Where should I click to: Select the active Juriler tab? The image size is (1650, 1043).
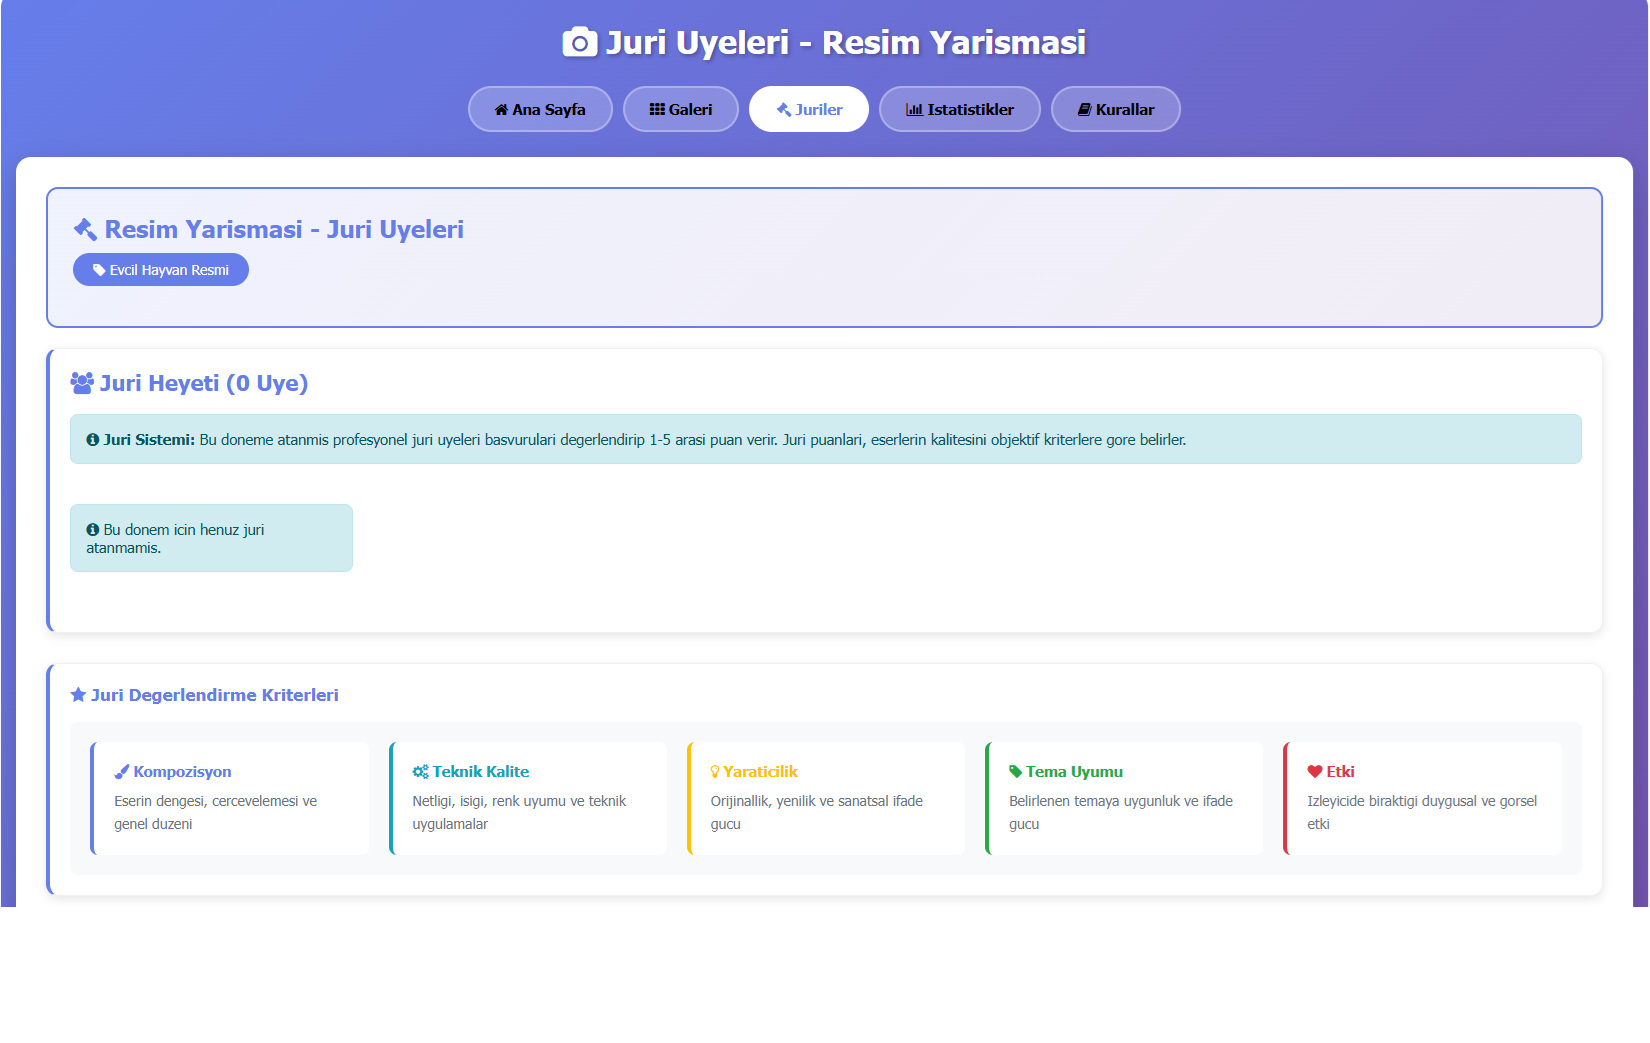coord(809,109)
